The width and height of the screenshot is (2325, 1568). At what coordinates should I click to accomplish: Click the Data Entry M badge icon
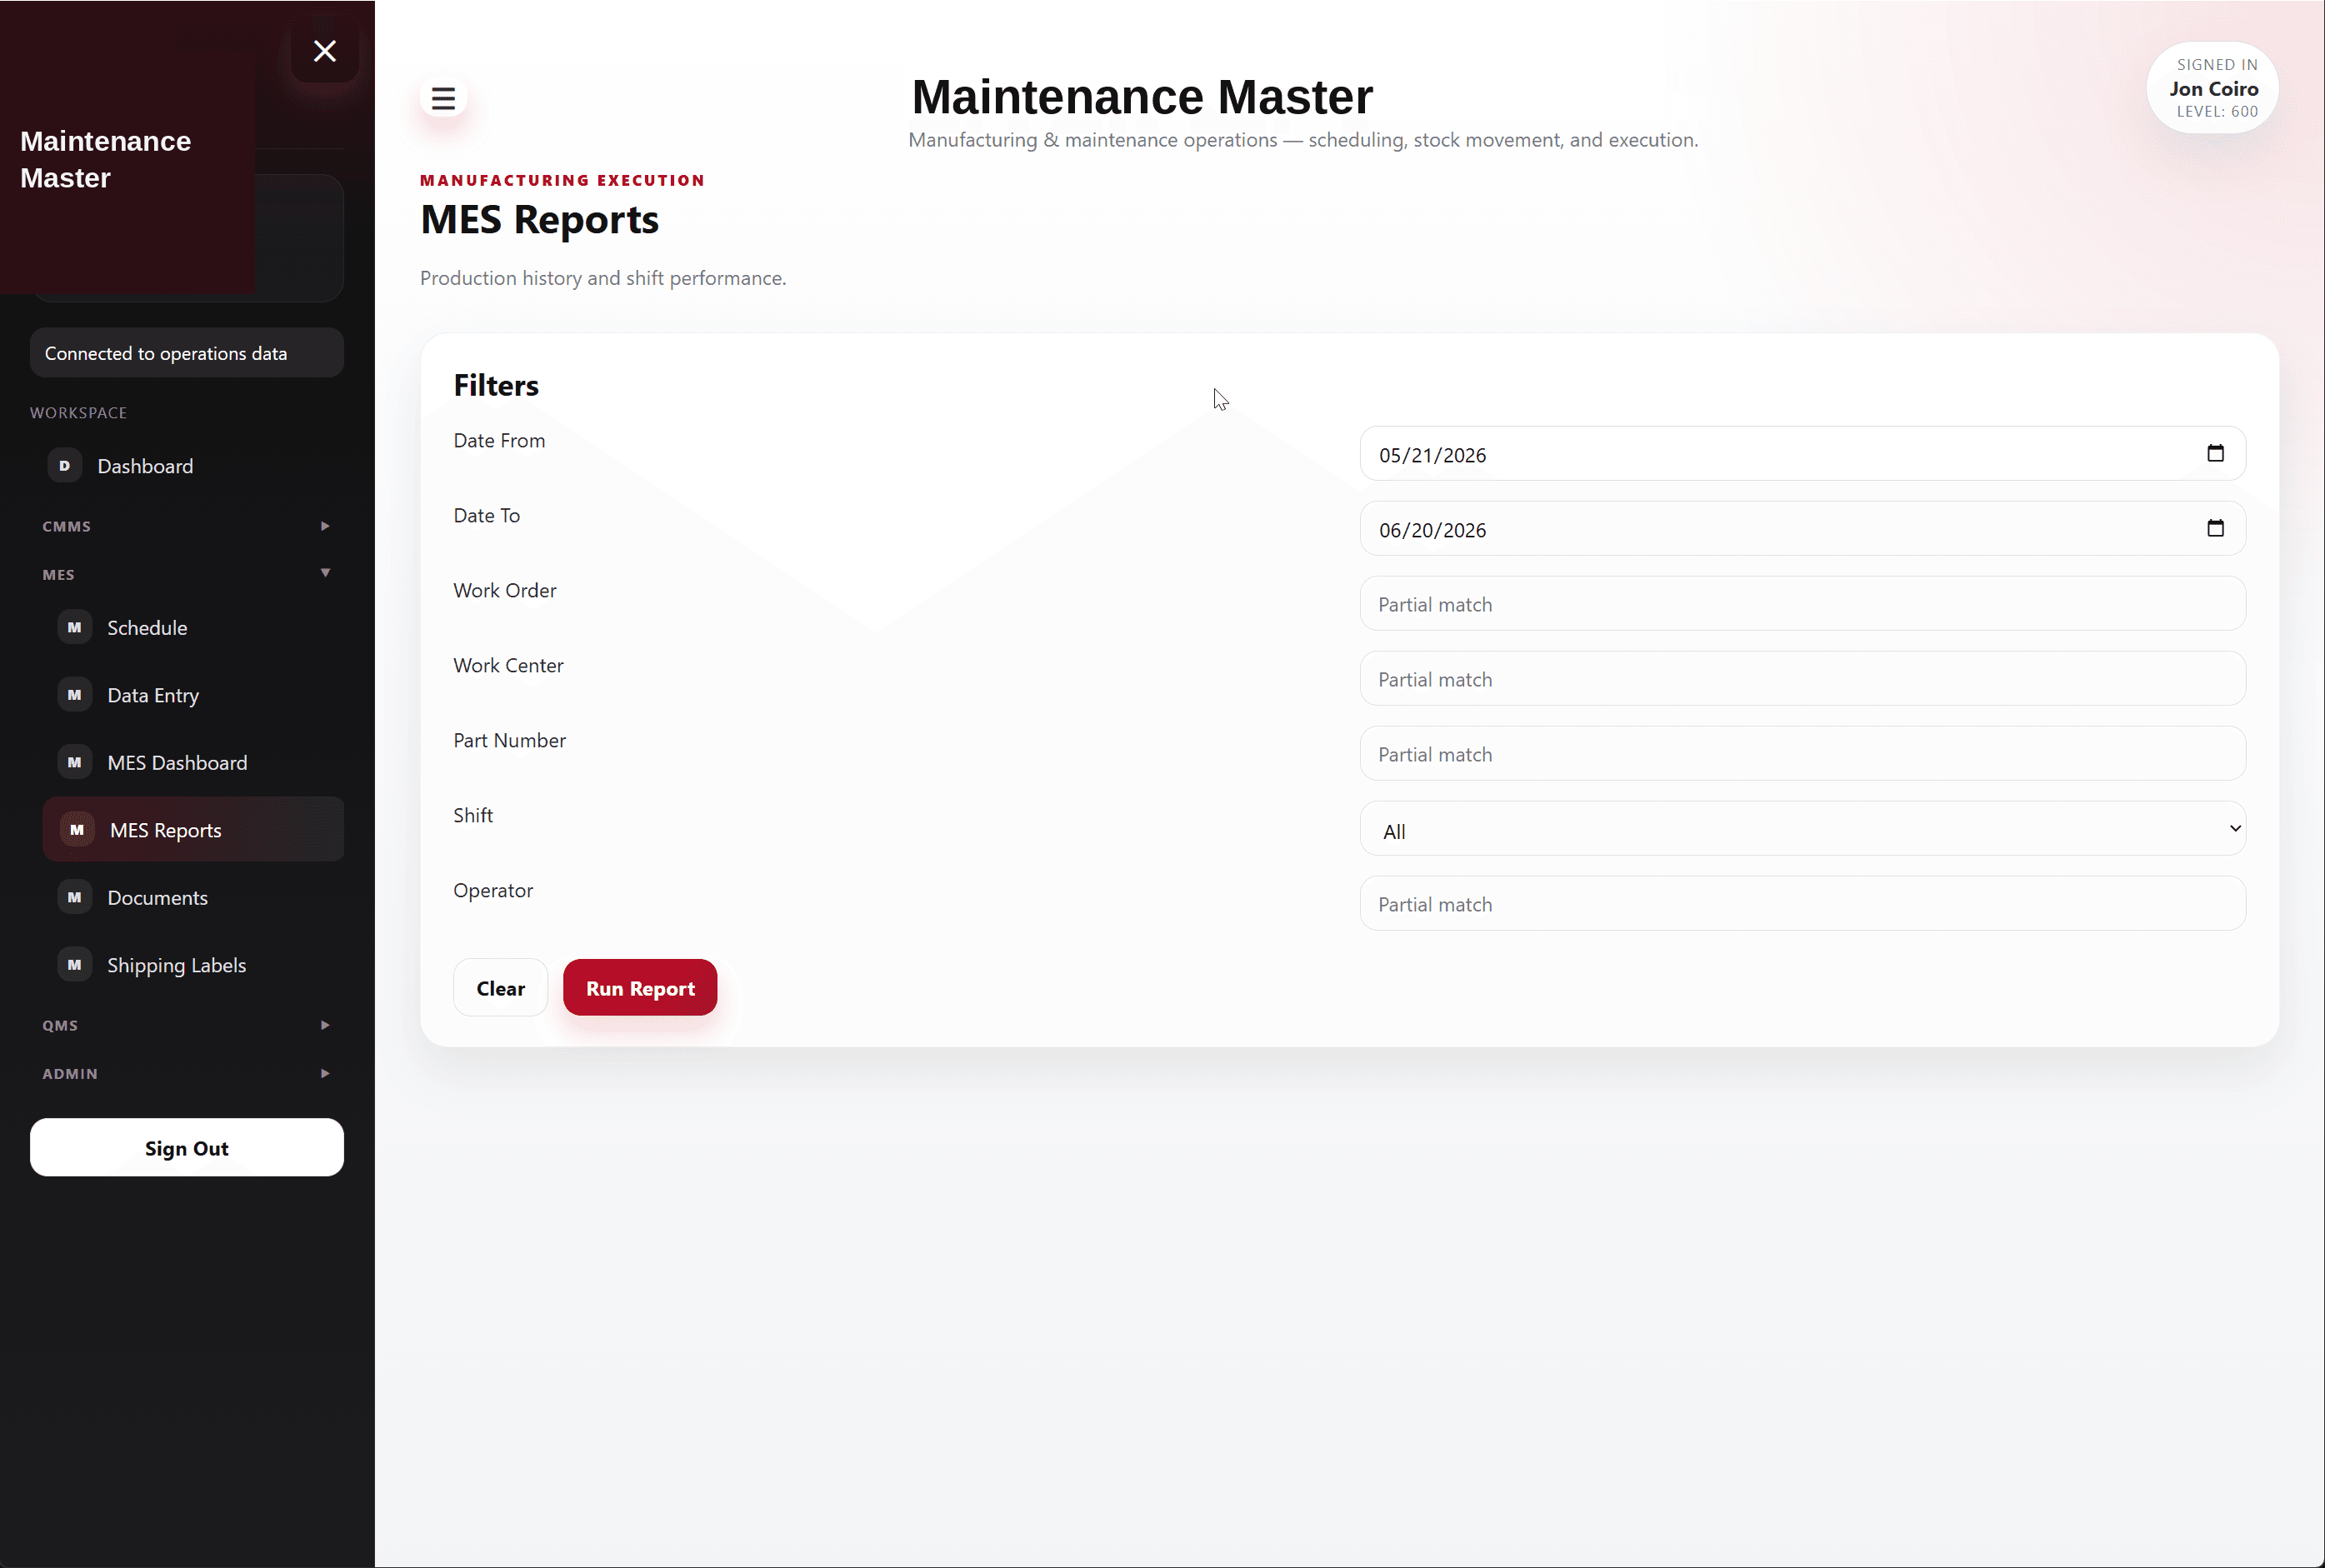(x=75, y=695)
